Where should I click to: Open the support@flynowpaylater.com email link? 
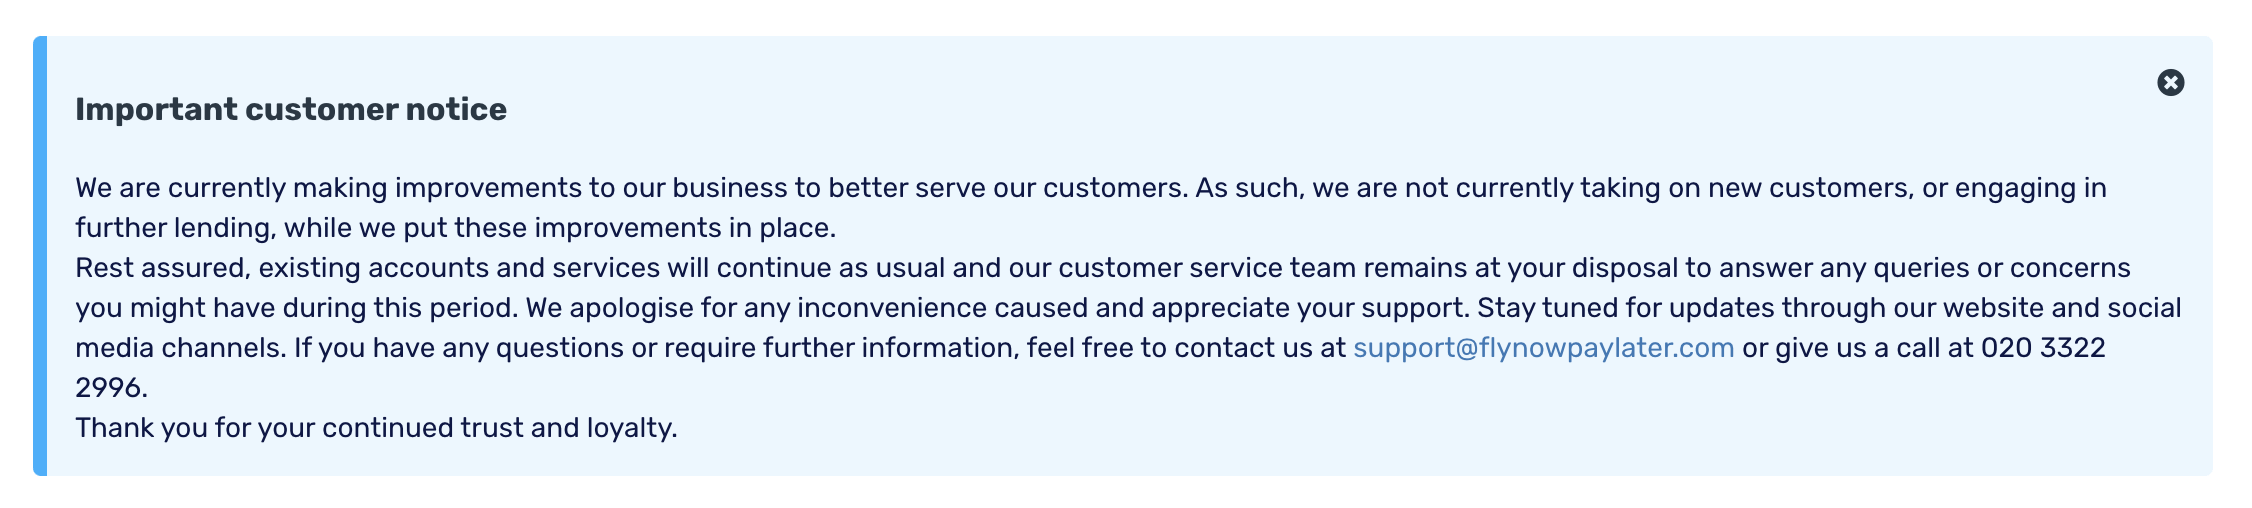pos(1543,348)
